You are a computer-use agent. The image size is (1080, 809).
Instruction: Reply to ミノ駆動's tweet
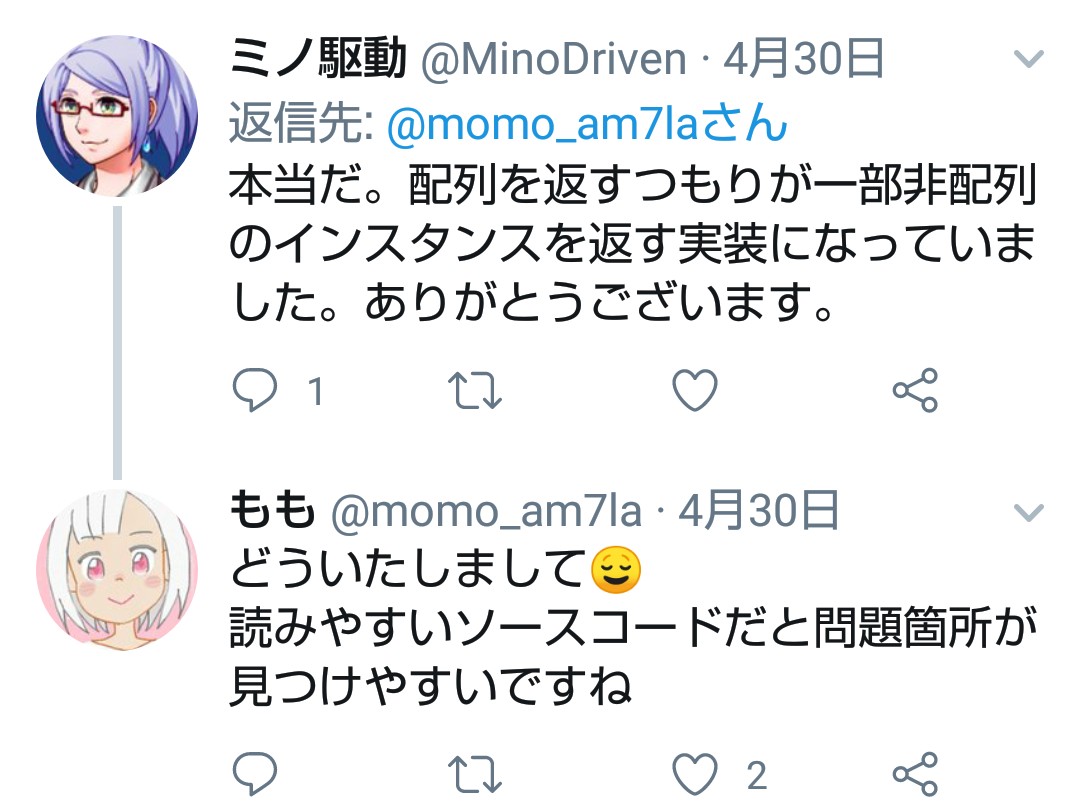pos(255,390)
